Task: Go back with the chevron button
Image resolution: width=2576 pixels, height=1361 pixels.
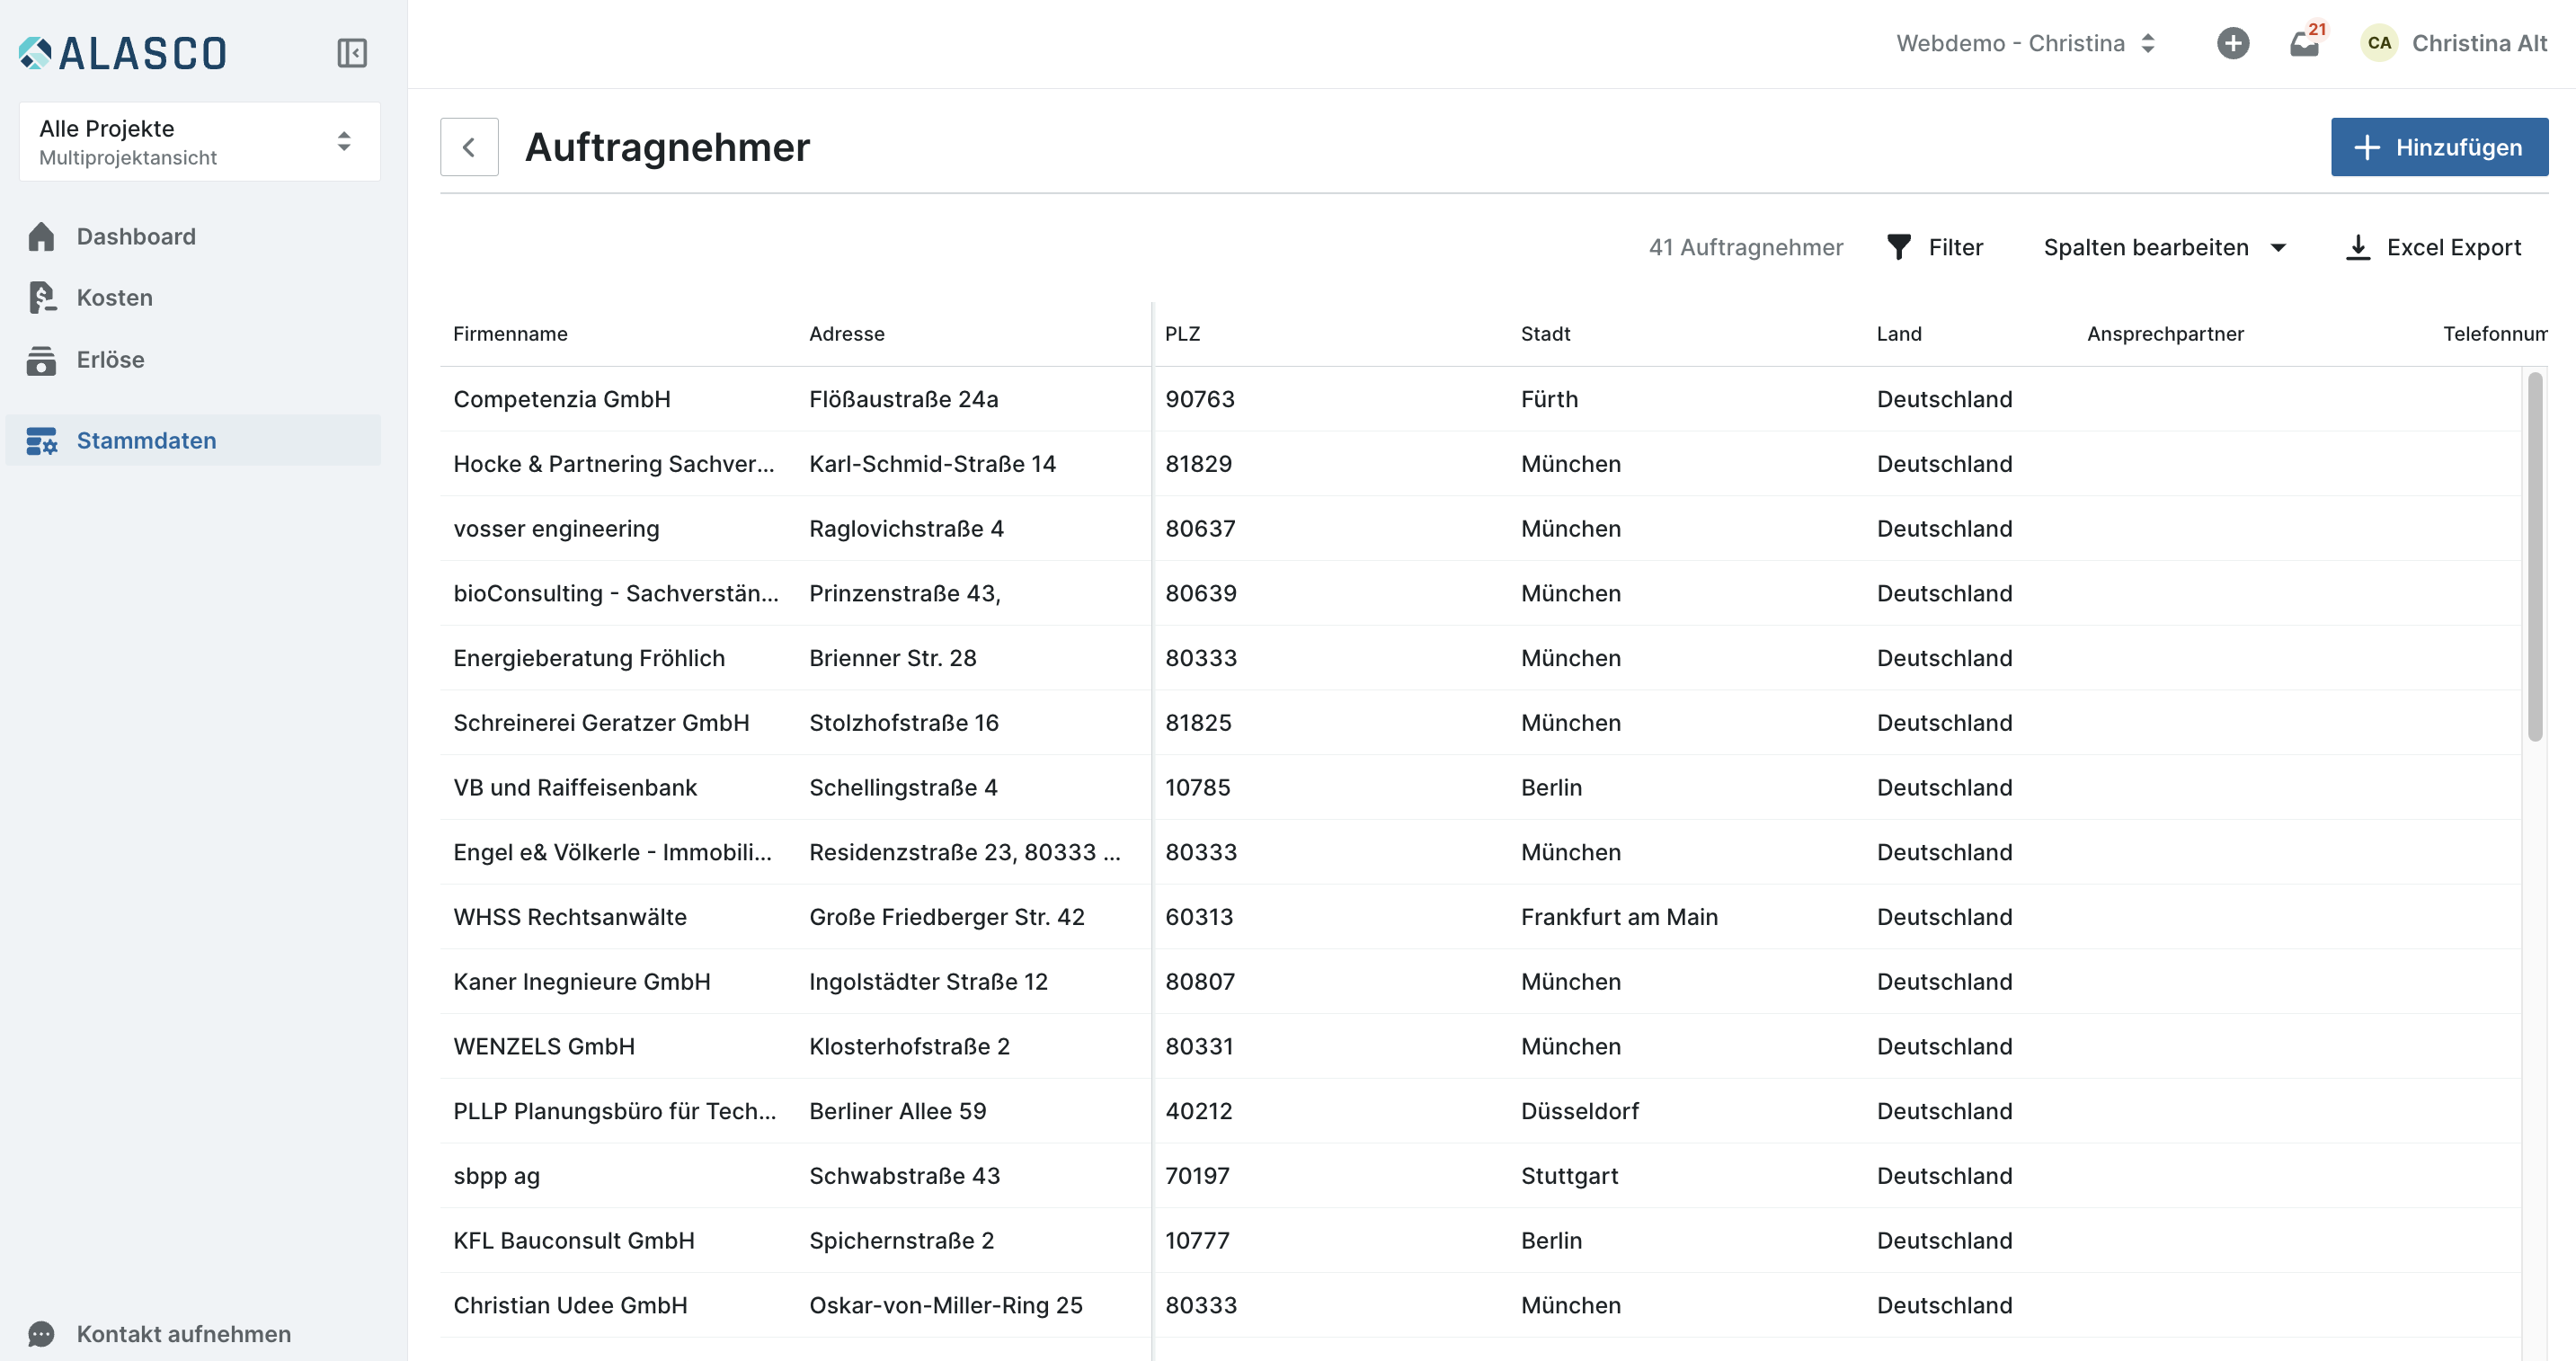Action: [x=469, y=148]
